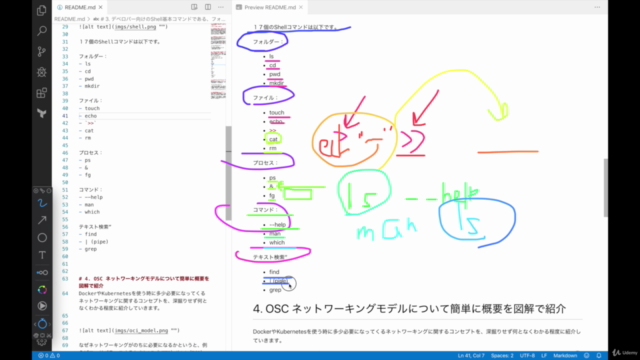Click '- man' text on line 53
Screen dimensions: 640x360
[86, 204]
